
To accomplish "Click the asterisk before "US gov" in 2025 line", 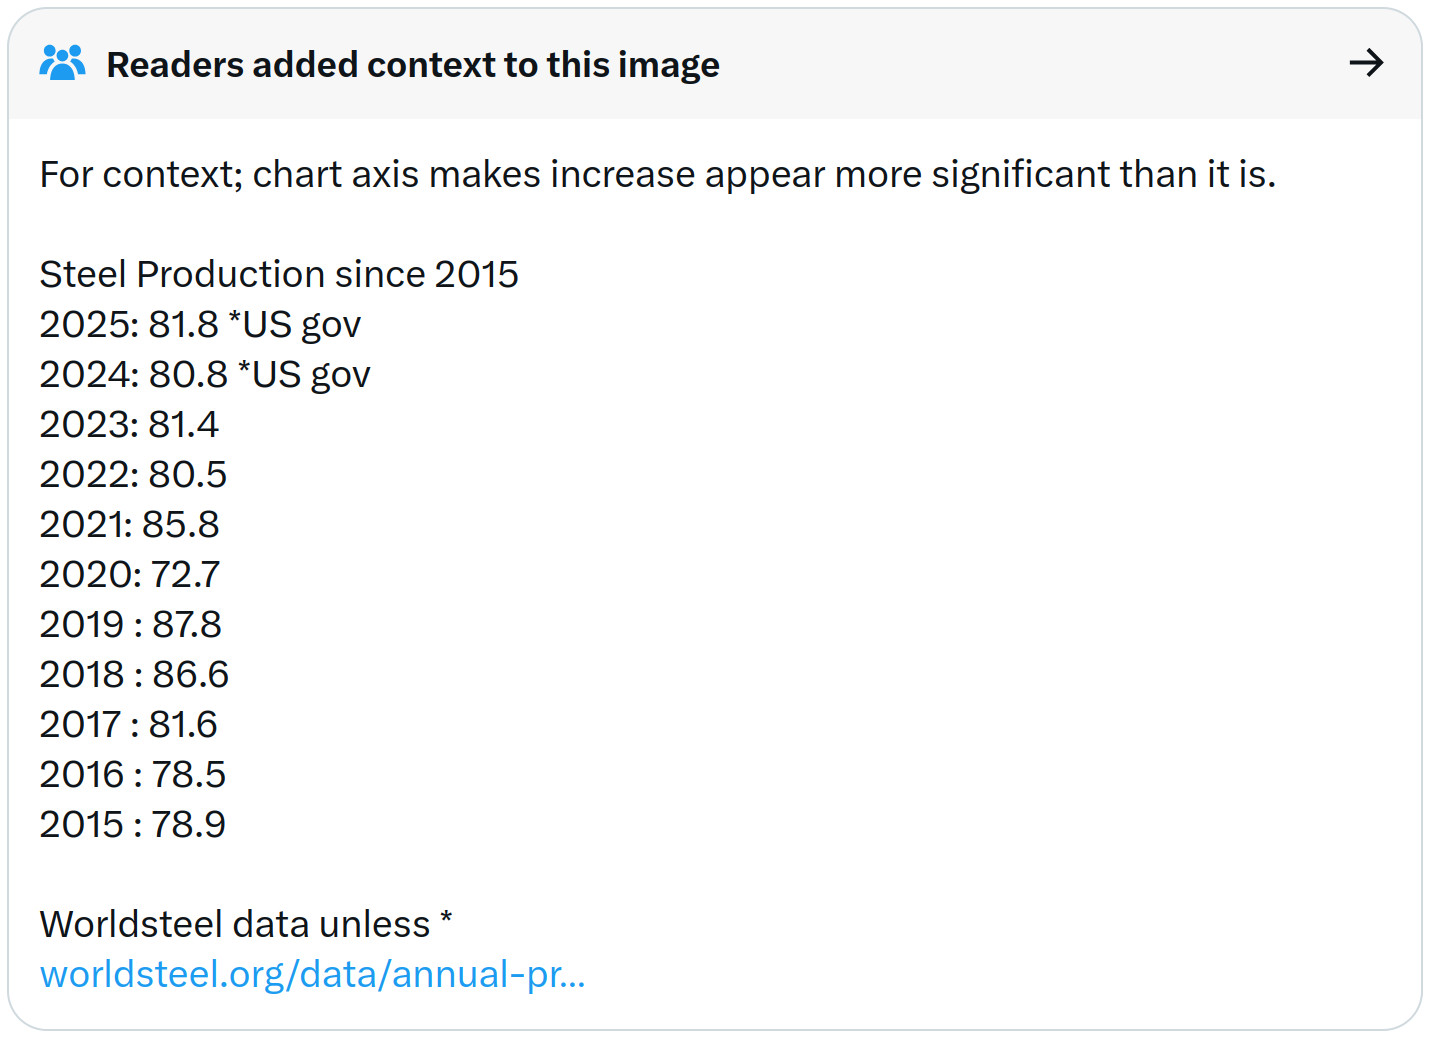I will tap(235, 318).
